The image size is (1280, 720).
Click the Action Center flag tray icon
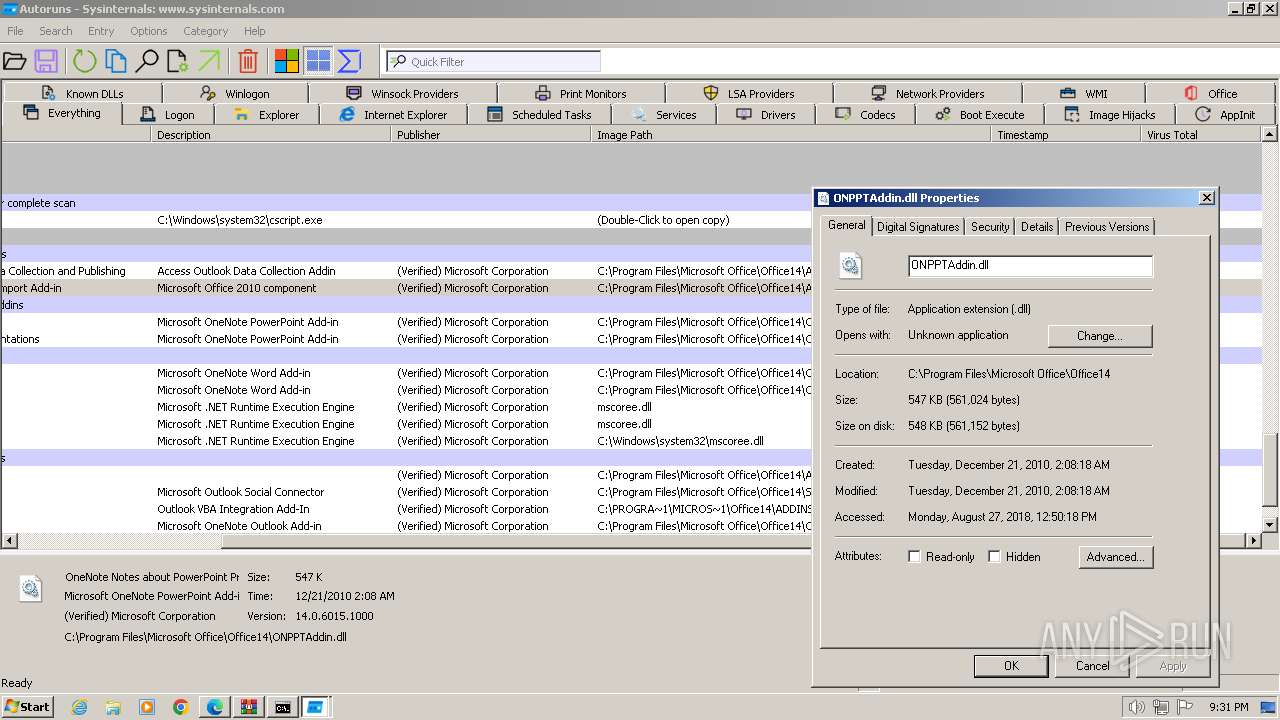click(x=1185, y=707)
